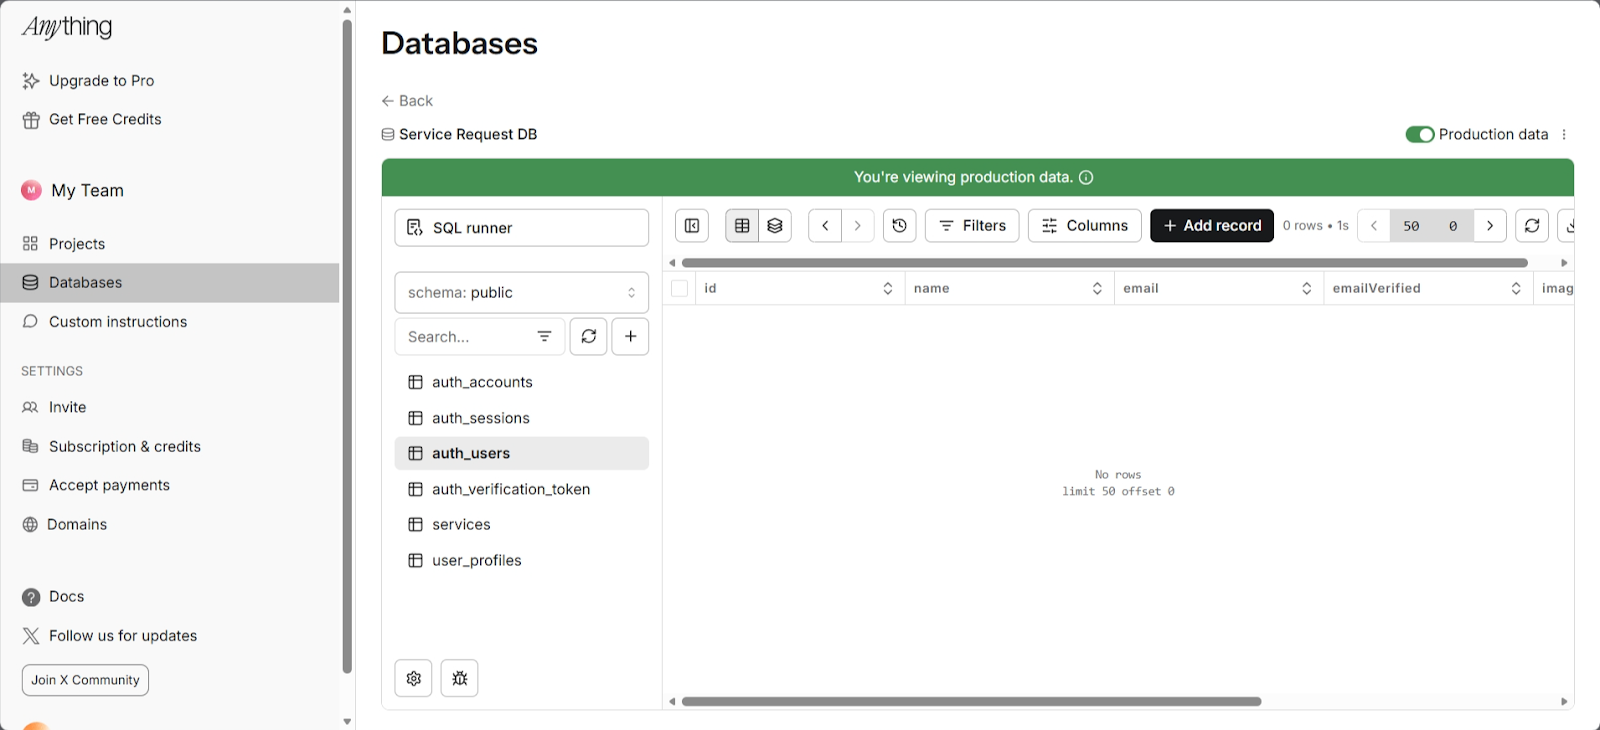Sort by the name column
This screenshot has height=730, width=1600.
(1097, 289)
